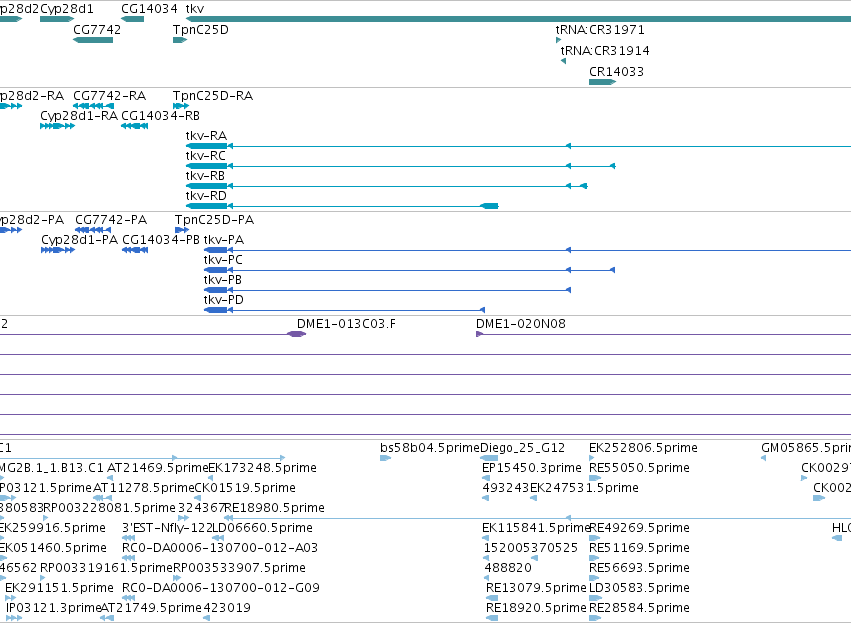Select the RE28584.5prime EST
This screenshot has width=851, height=623.
(595, 618)
